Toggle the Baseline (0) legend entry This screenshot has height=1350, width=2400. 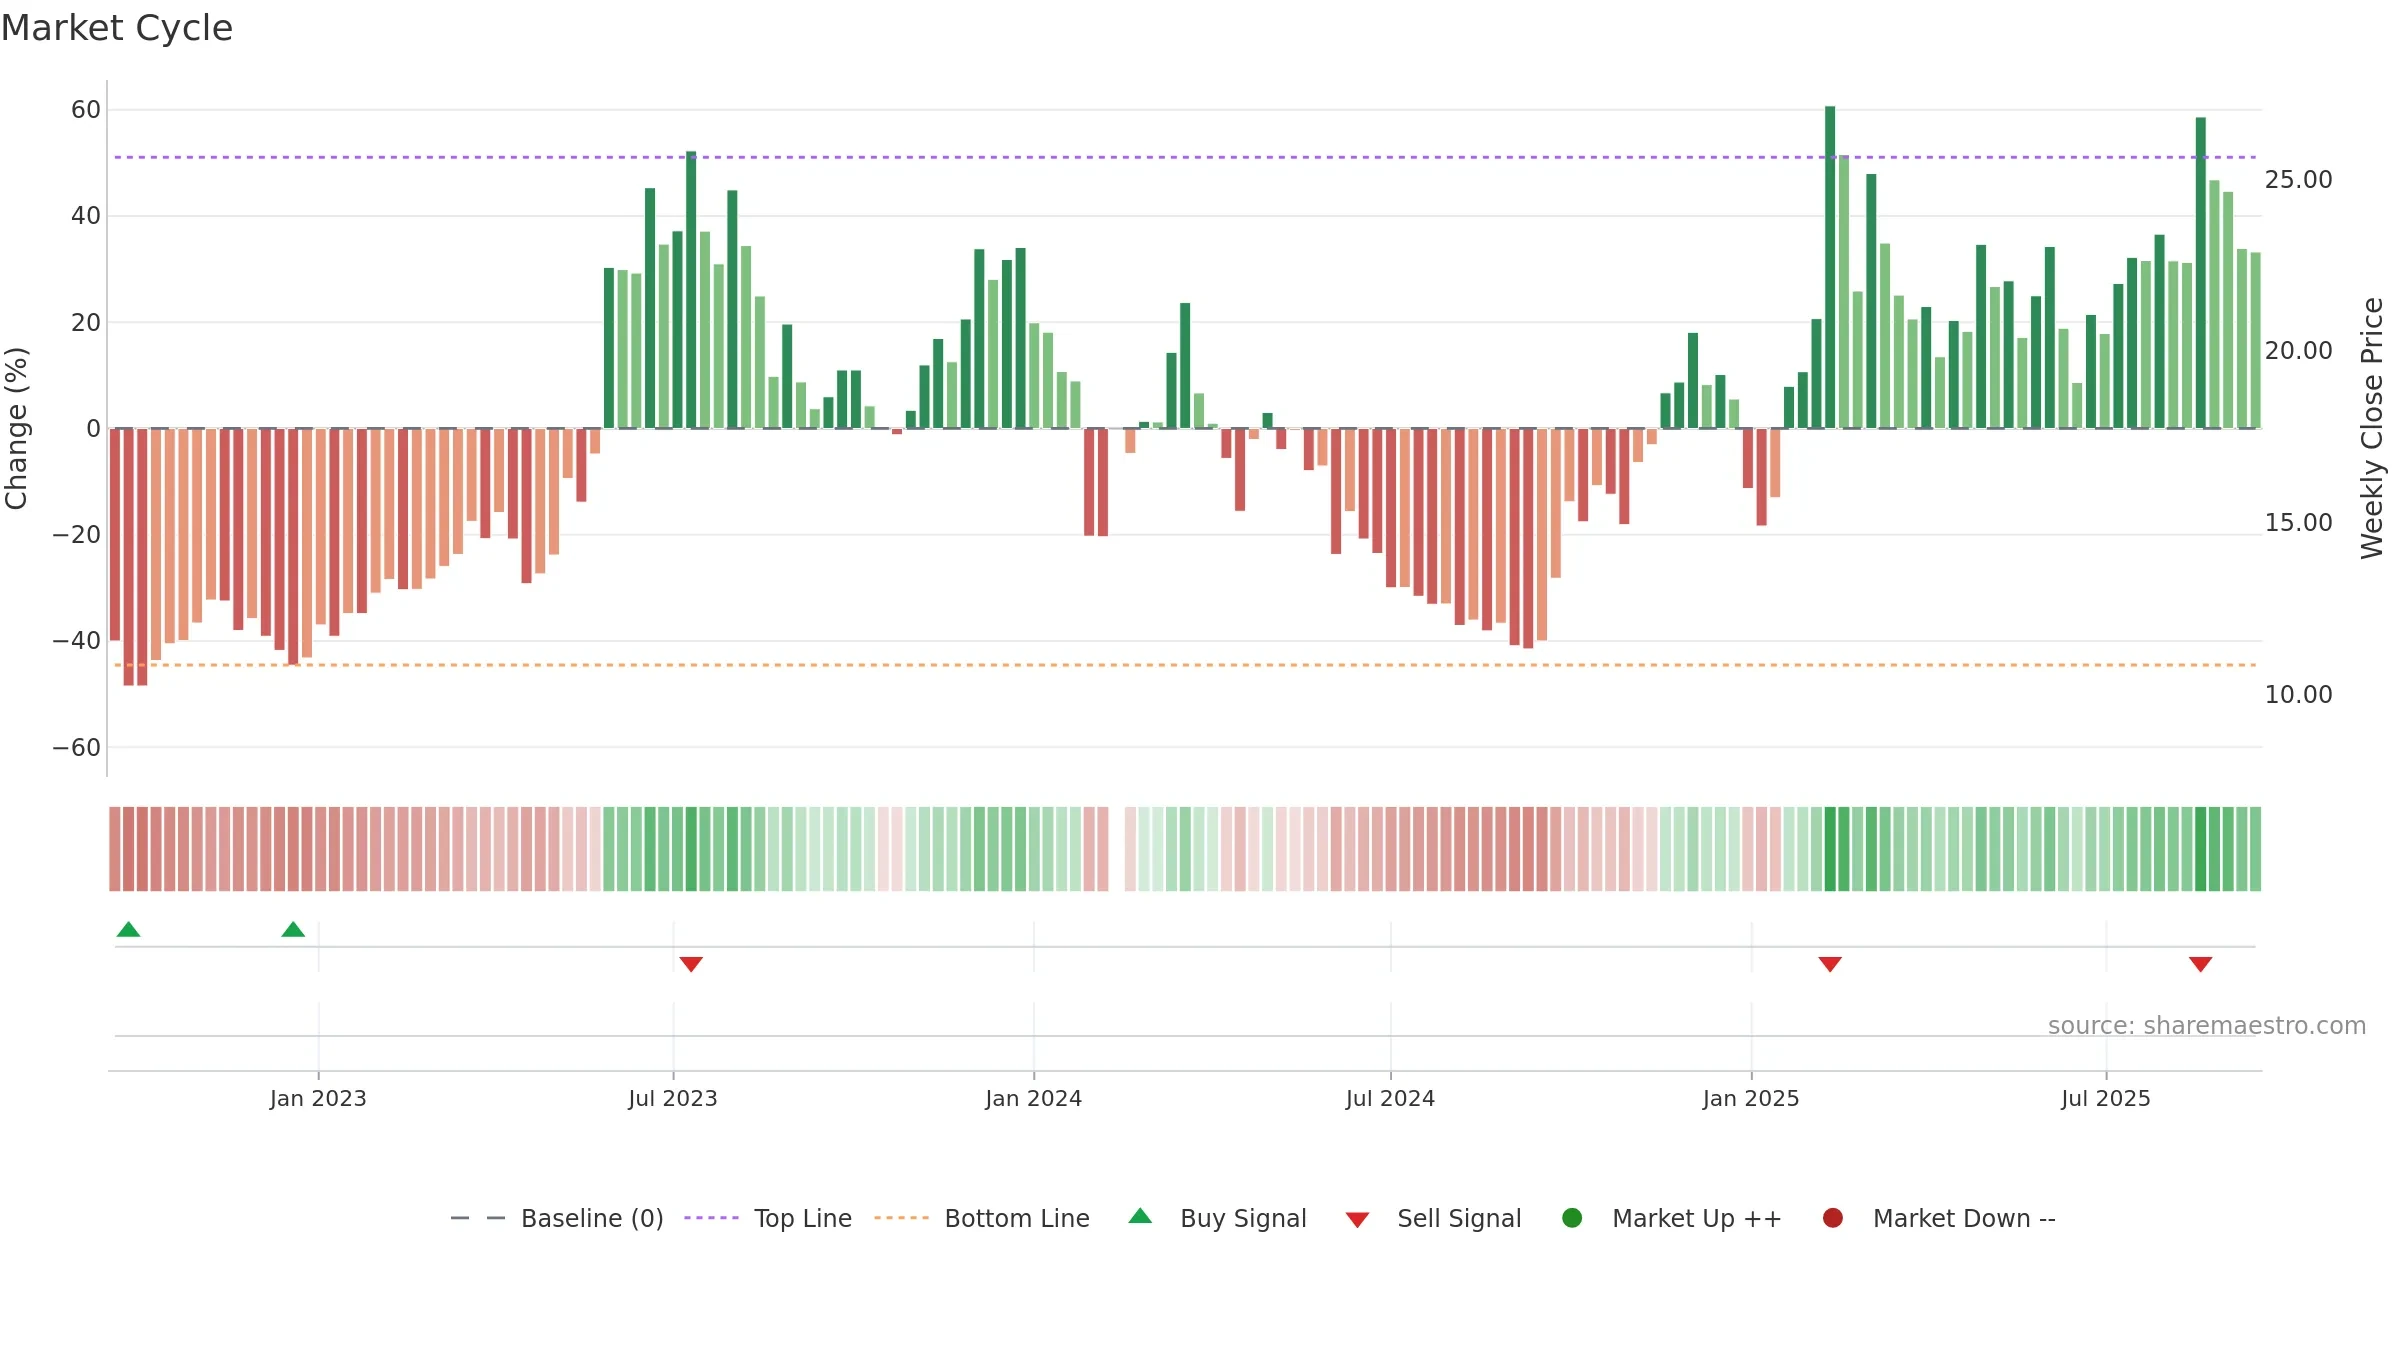click(x=592, y=1218)
